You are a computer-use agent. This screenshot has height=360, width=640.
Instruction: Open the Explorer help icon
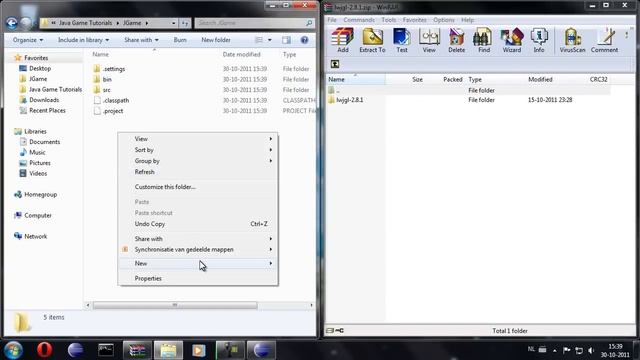click(304, 40)
